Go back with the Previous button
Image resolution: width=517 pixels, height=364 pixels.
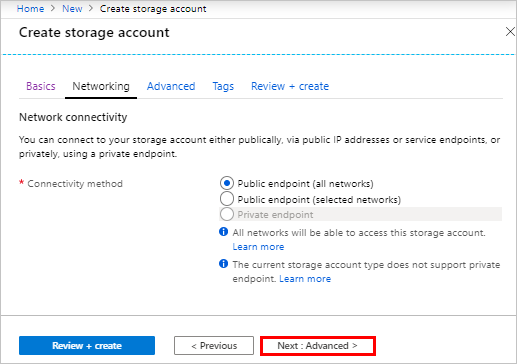coord(214,346)
